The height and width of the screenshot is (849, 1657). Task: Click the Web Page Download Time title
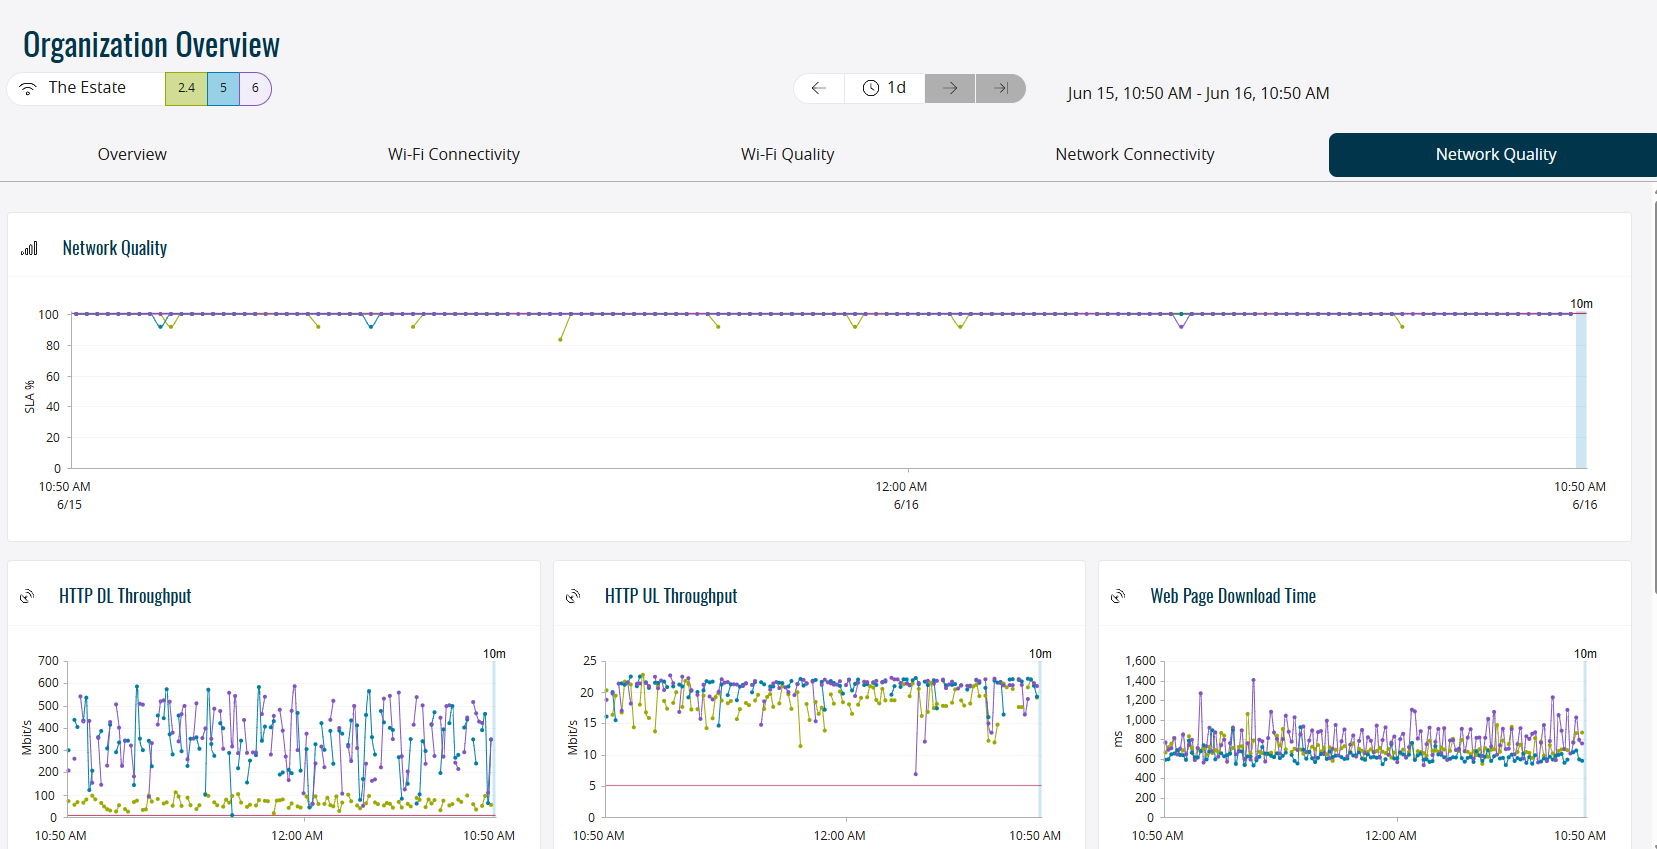coord(1233,596)
